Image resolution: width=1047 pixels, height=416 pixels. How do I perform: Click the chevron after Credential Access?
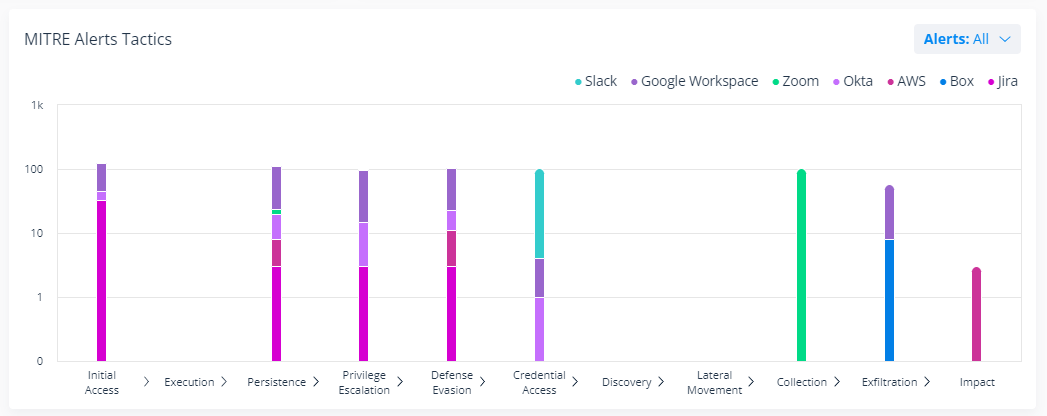pyautogui.click(x=575, y=382)
